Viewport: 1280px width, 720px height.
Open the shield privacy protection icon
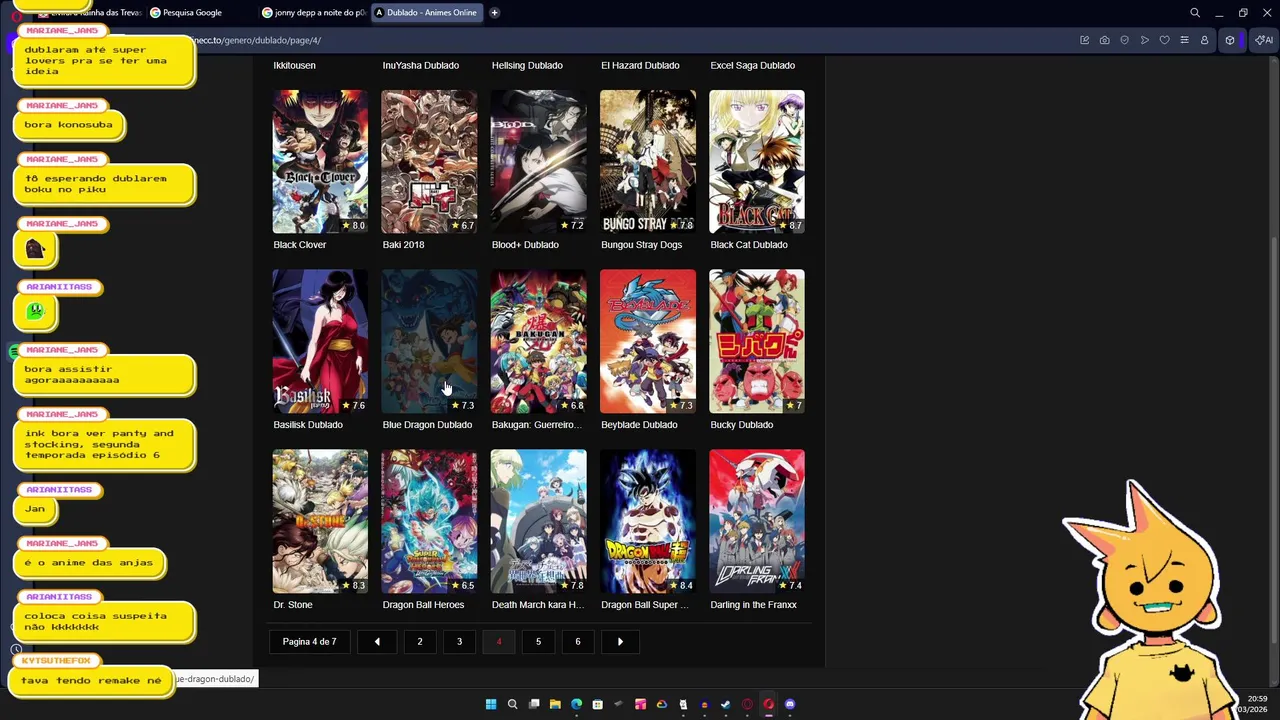(x=1124, y=40)
